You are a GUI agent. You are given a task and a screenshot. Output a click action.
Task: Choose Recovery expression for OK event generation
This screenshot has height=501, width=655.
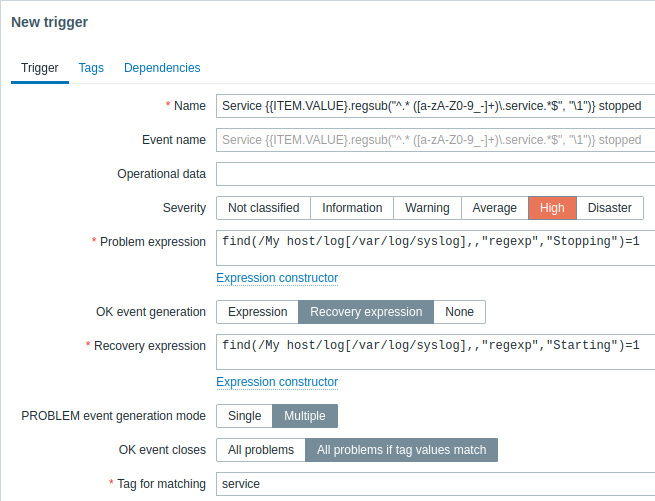click(366, 312)
